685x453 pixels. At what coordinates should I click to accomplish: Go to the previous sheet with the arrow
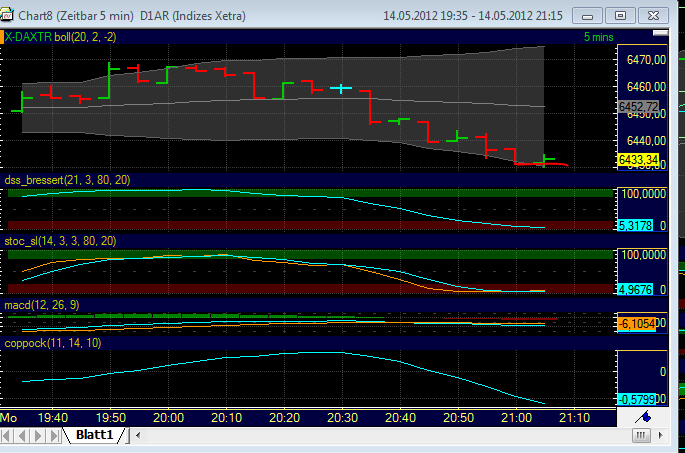pos(22,435)
